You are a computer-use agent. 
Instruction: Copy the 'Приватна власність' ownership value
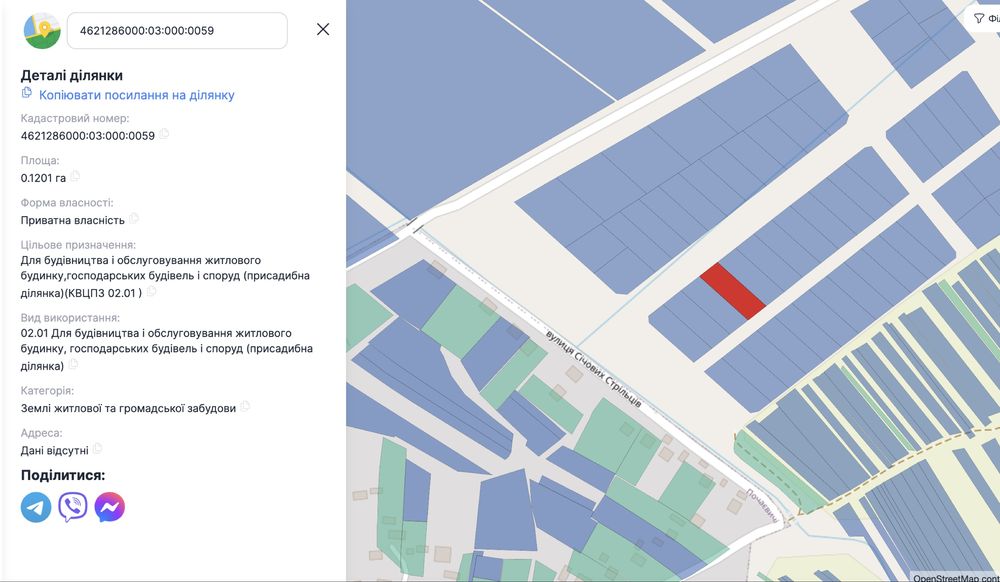click(134, 219)
